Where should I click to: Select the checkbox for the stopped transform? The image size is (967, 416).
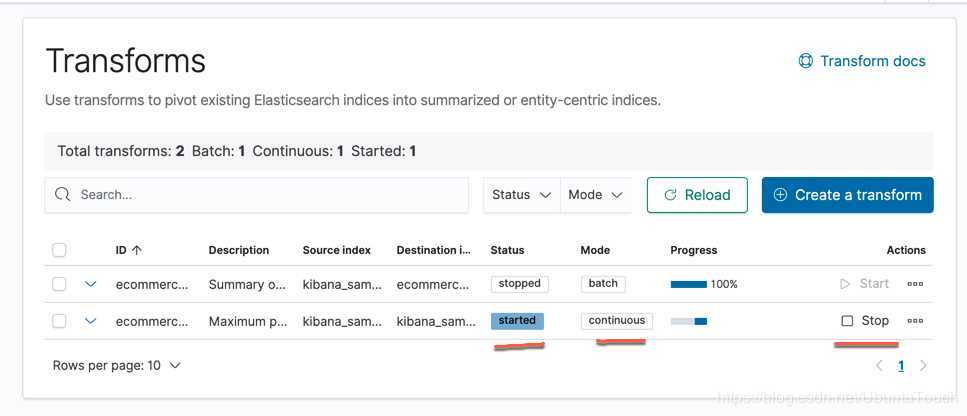(59, 284)
